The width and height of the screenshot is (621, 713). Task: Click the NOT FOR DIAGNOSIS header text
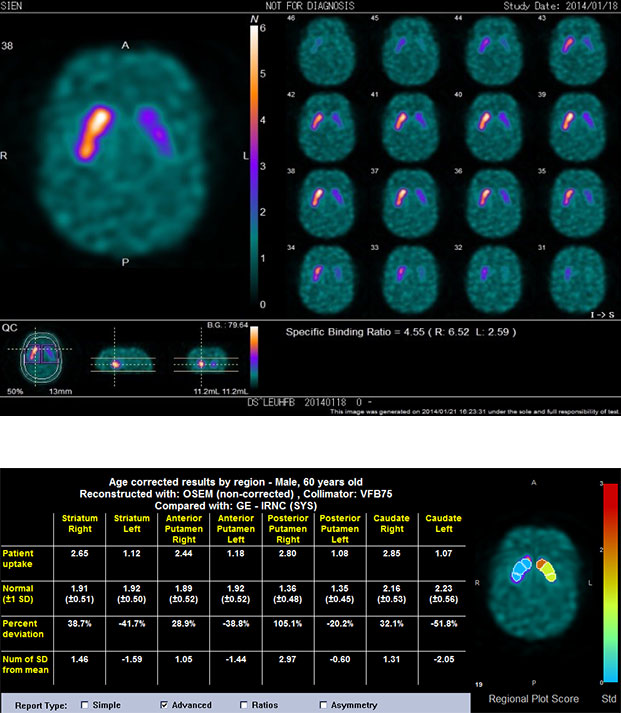(x=310, y=6)
